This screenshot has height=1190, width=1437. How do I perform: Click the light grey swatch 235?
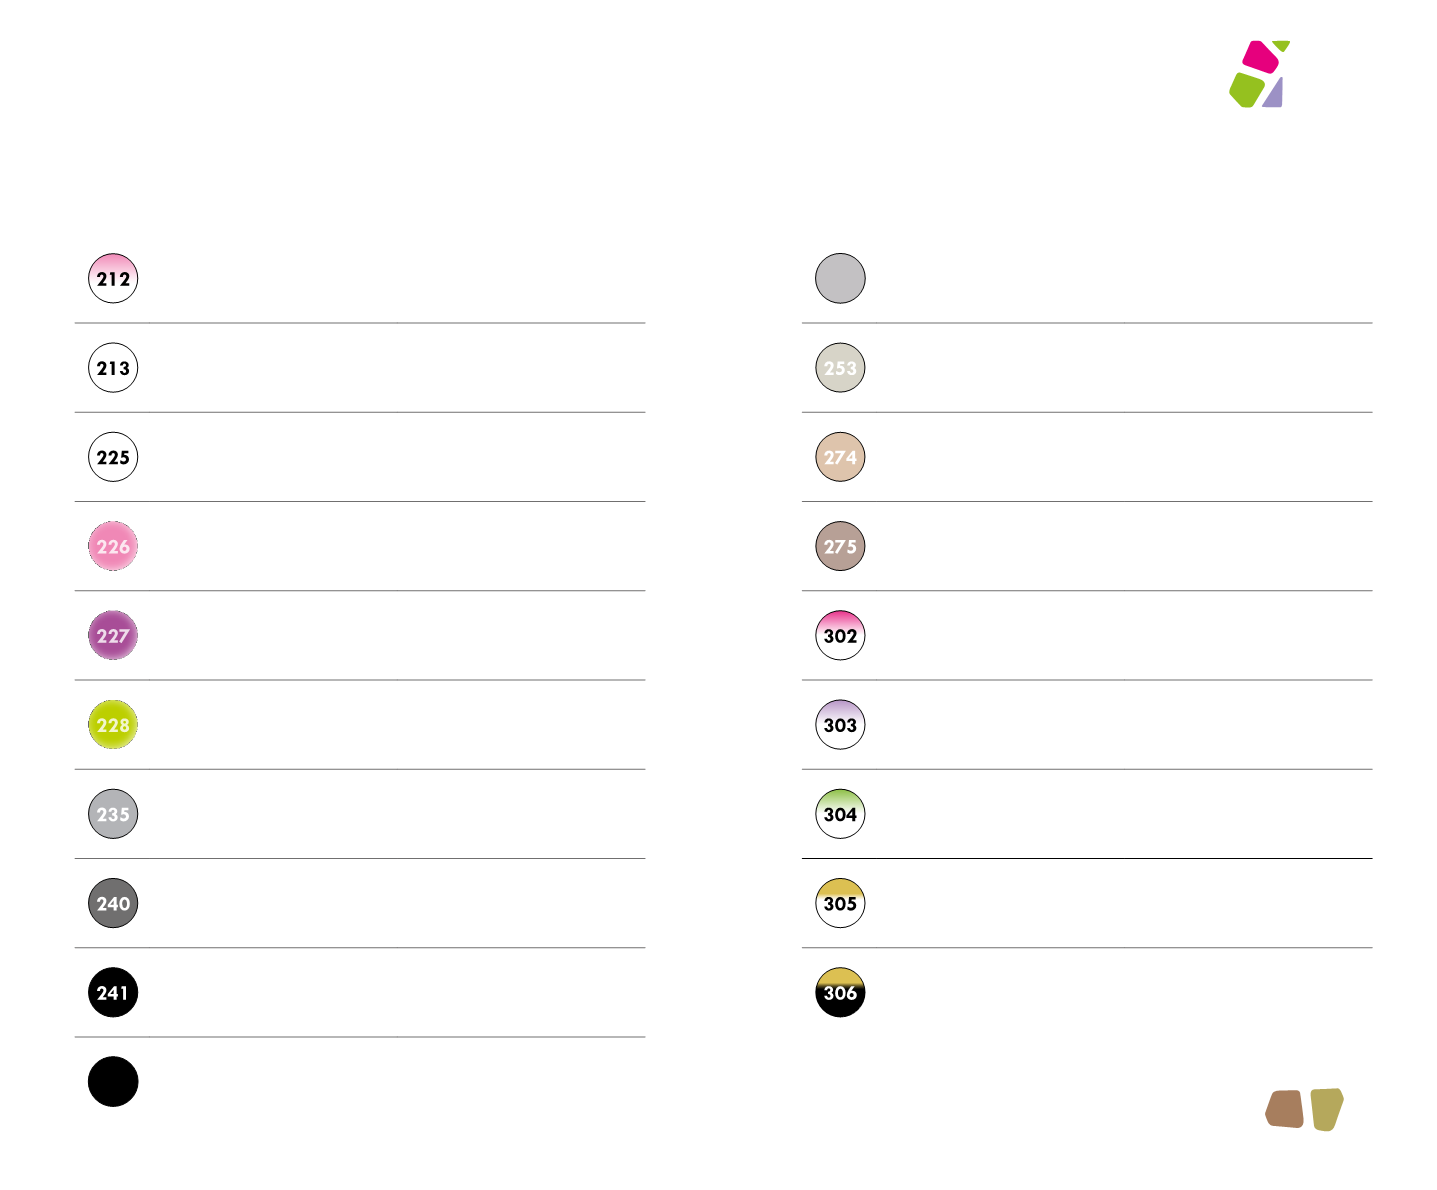113,814
